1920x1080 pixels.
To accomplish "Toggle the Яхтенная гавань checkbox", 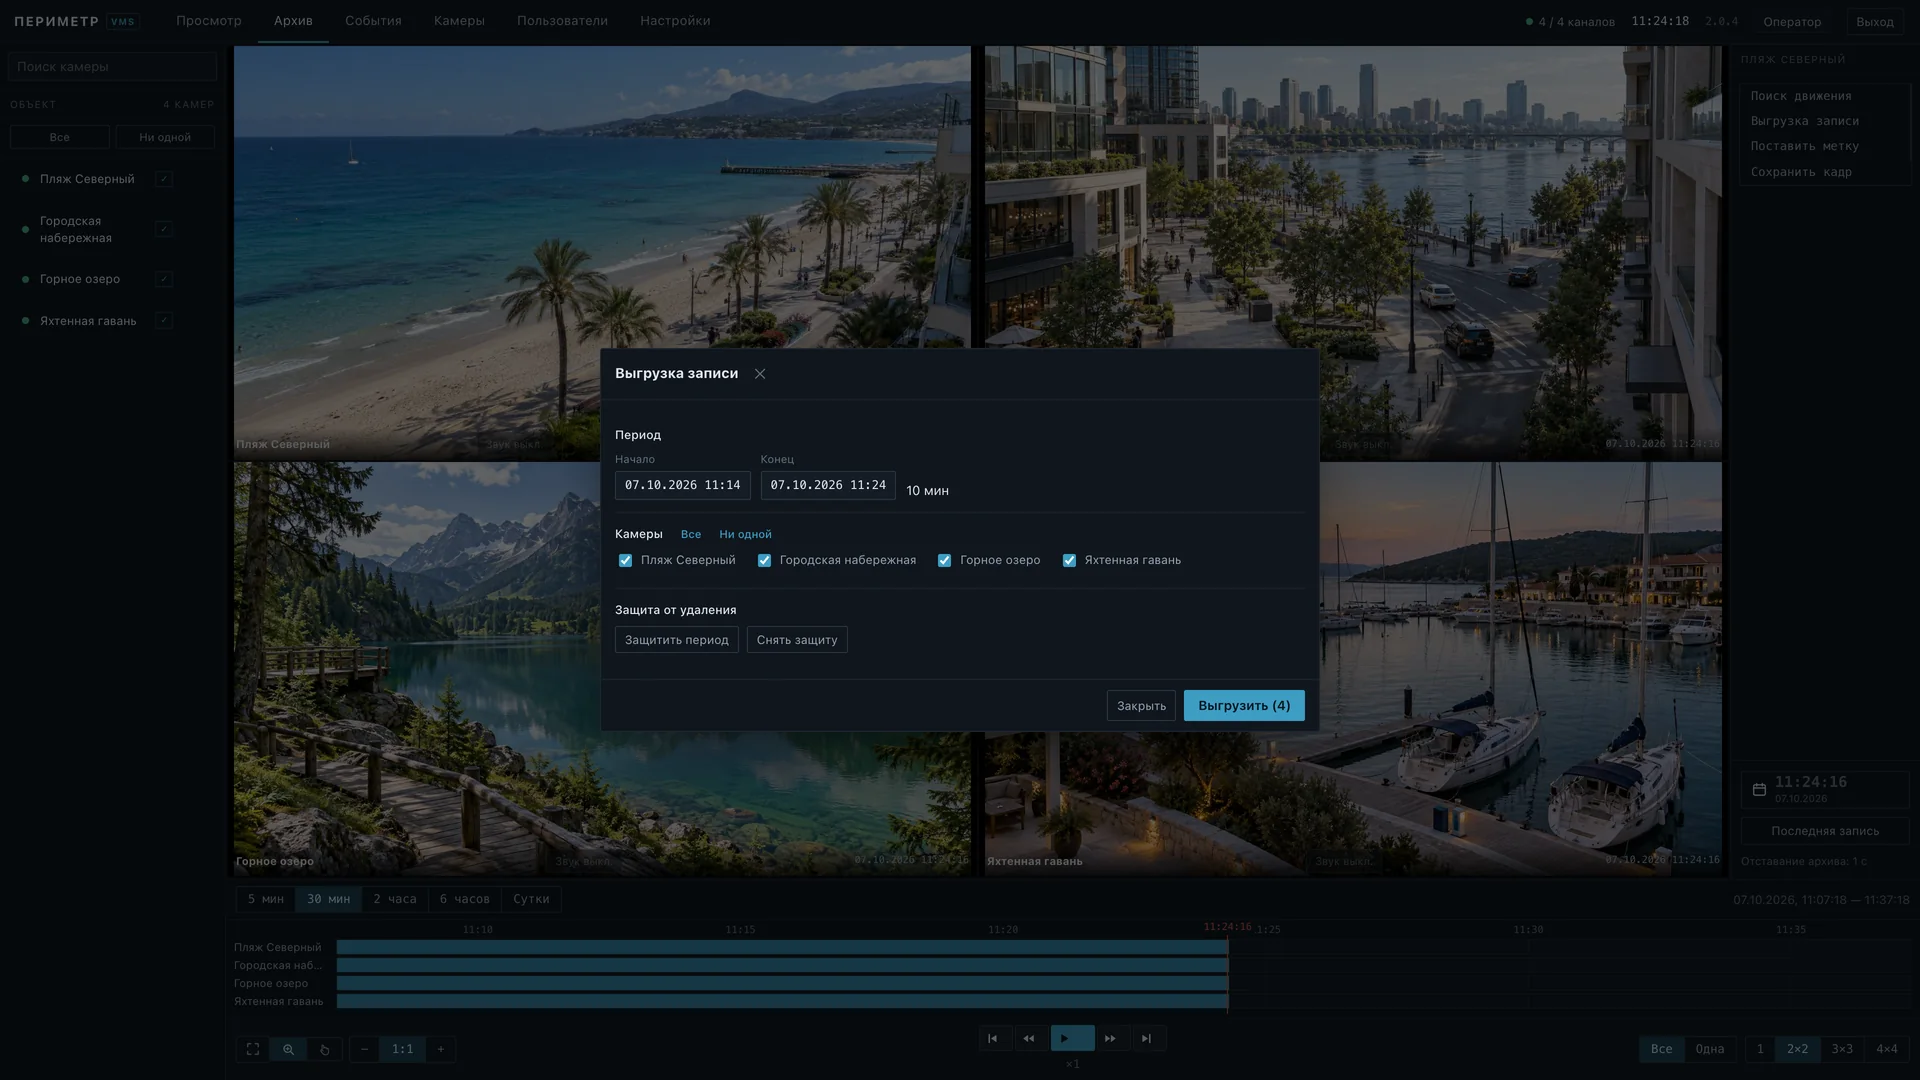I will click(1069, 561).
